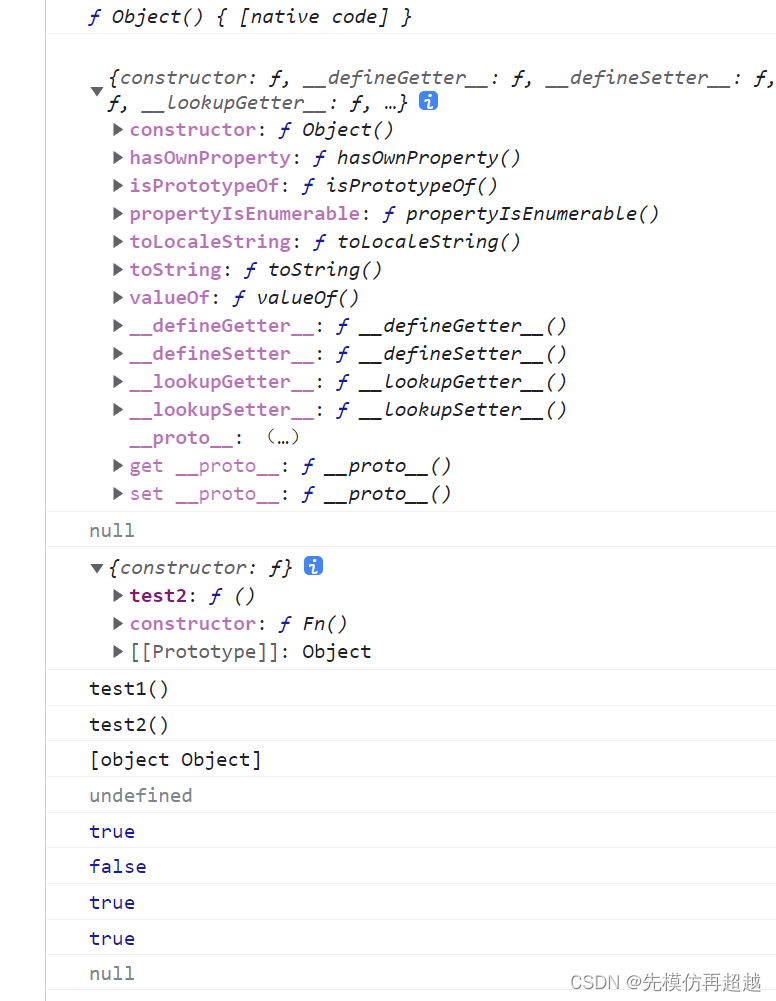Collapse the {constructor: f} object

click(97, 568)
